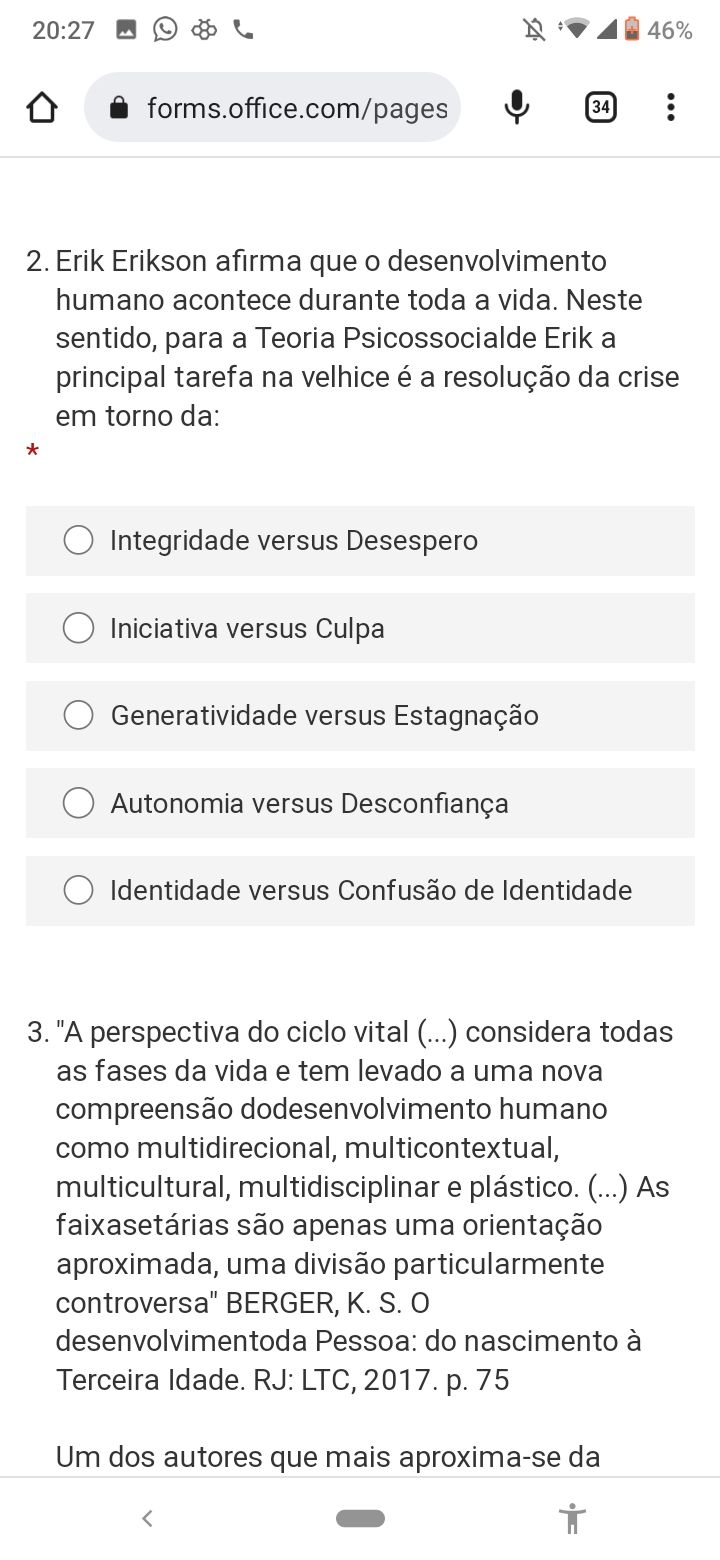
Task: Mark Identidade versus Confusão de Identidade
Action: click(x=78, y=890)
